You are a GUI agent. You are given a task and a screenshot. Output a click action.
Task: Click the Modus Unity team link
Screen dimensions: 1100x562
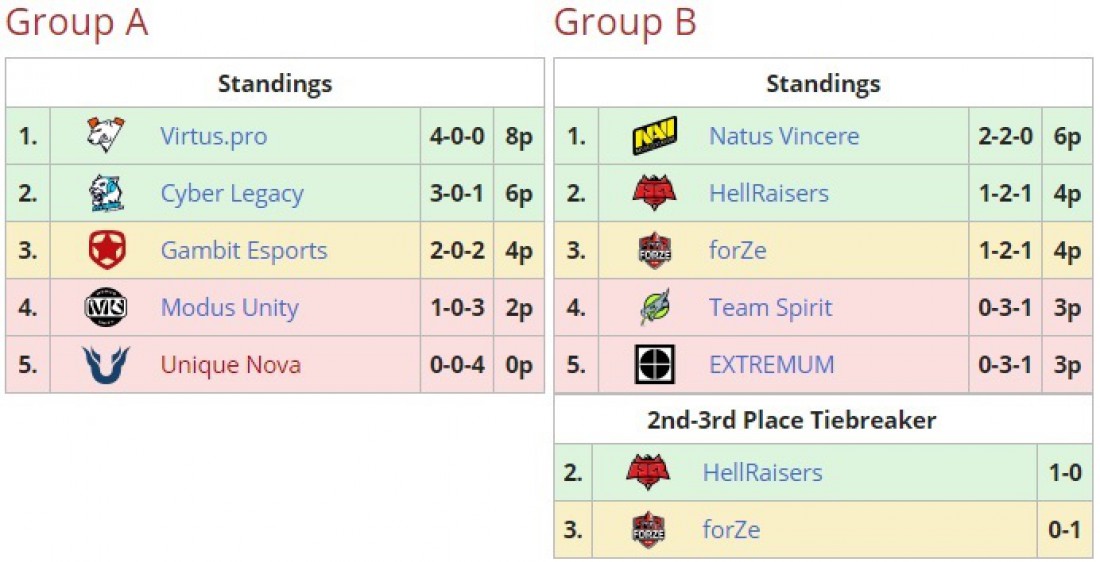230,307
